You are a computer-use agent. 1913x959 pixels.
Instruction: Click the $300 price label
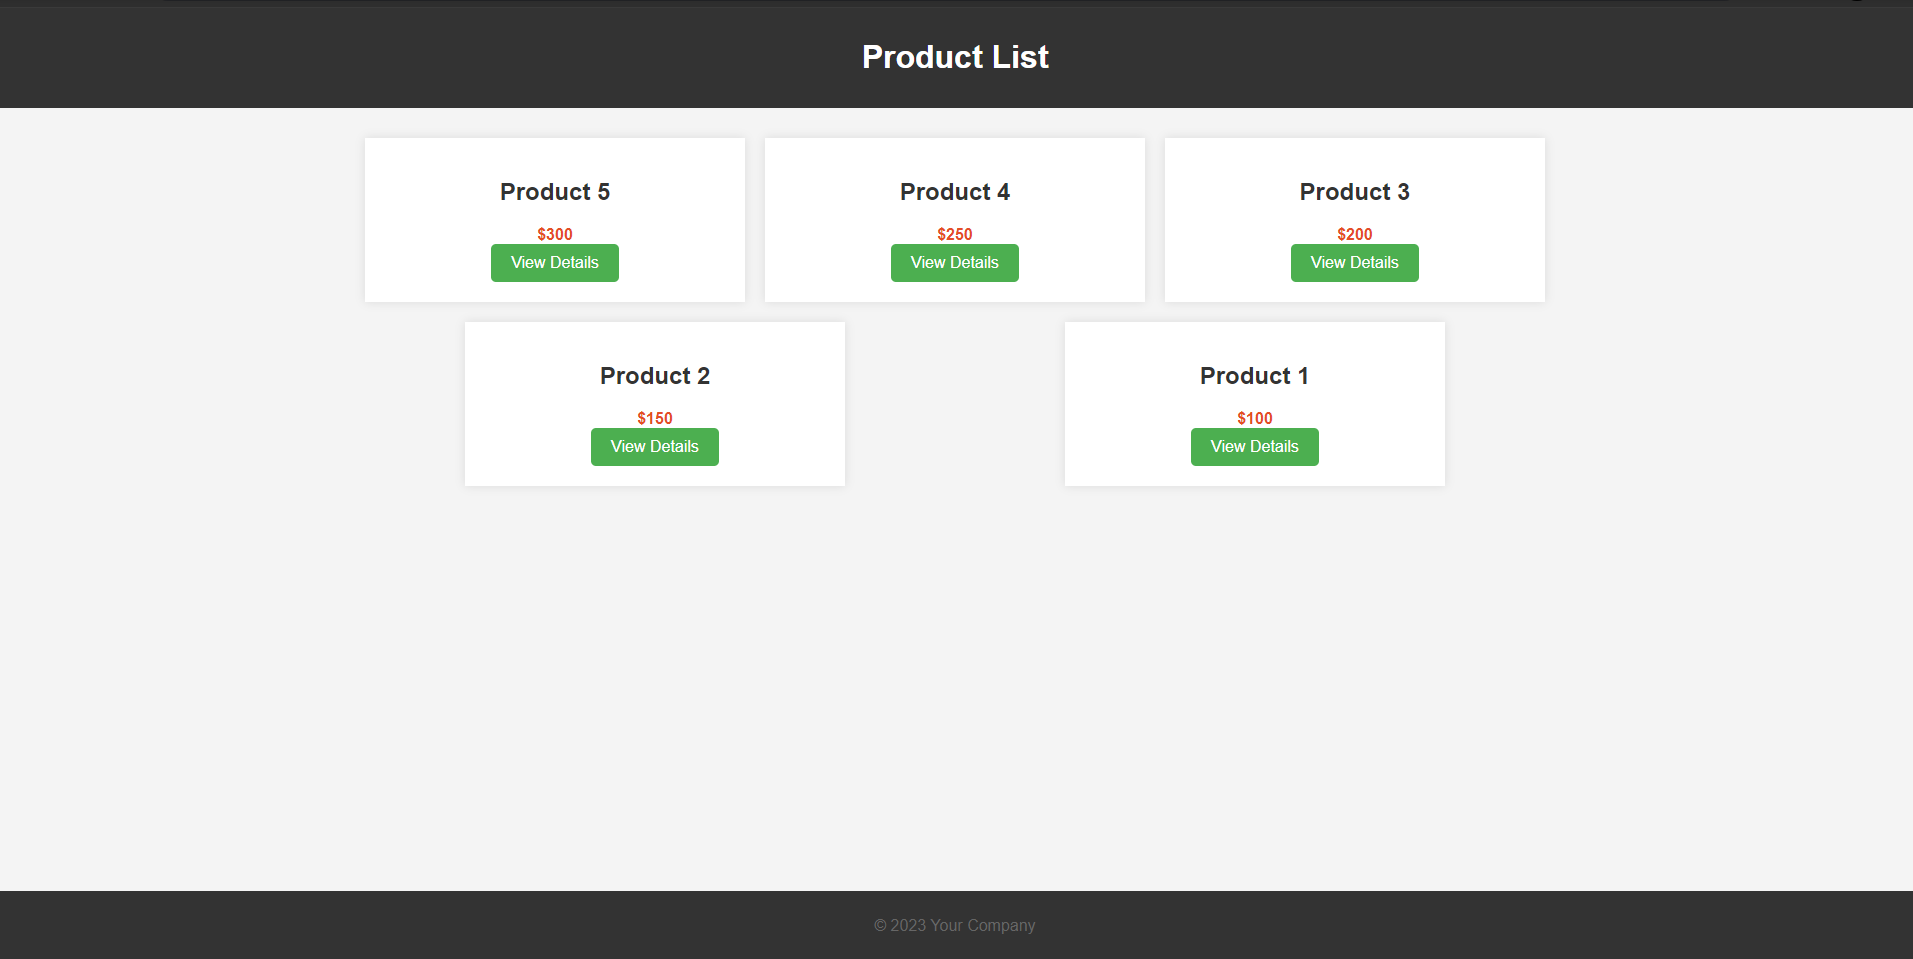click(x=554, y=234)
